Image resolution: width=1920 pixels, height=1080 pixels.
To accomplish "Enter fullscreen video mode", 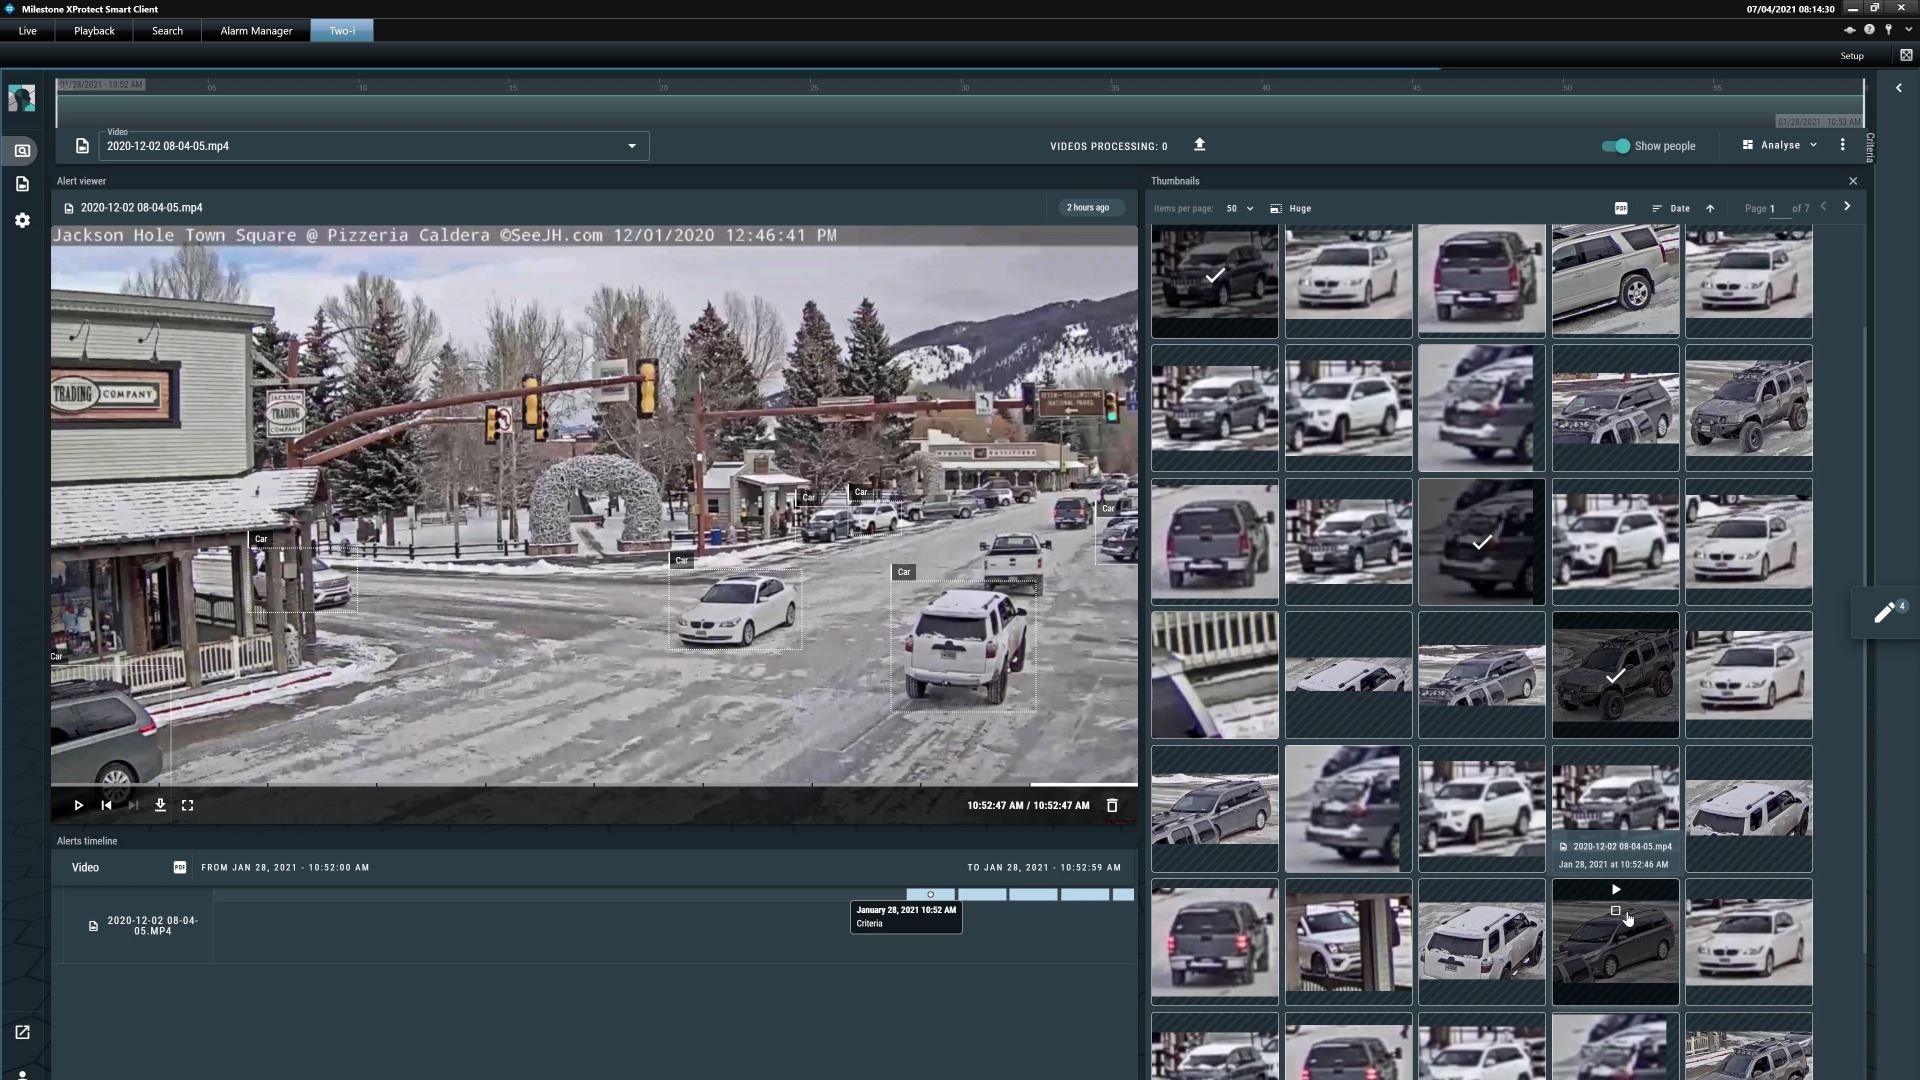I will click(x=187, y=805).
